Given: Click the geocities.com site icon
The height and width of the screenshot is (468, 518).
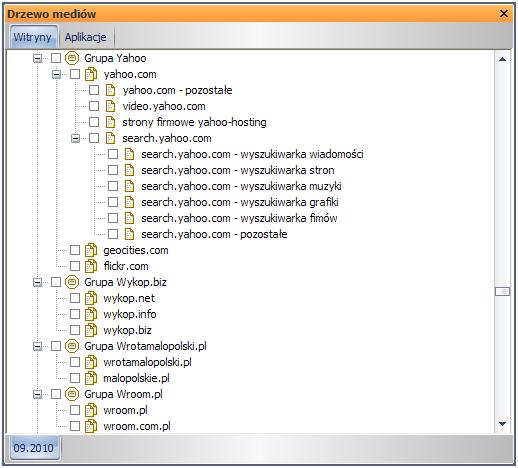Looking at the screenshot, I should click(x=91, y=250).
